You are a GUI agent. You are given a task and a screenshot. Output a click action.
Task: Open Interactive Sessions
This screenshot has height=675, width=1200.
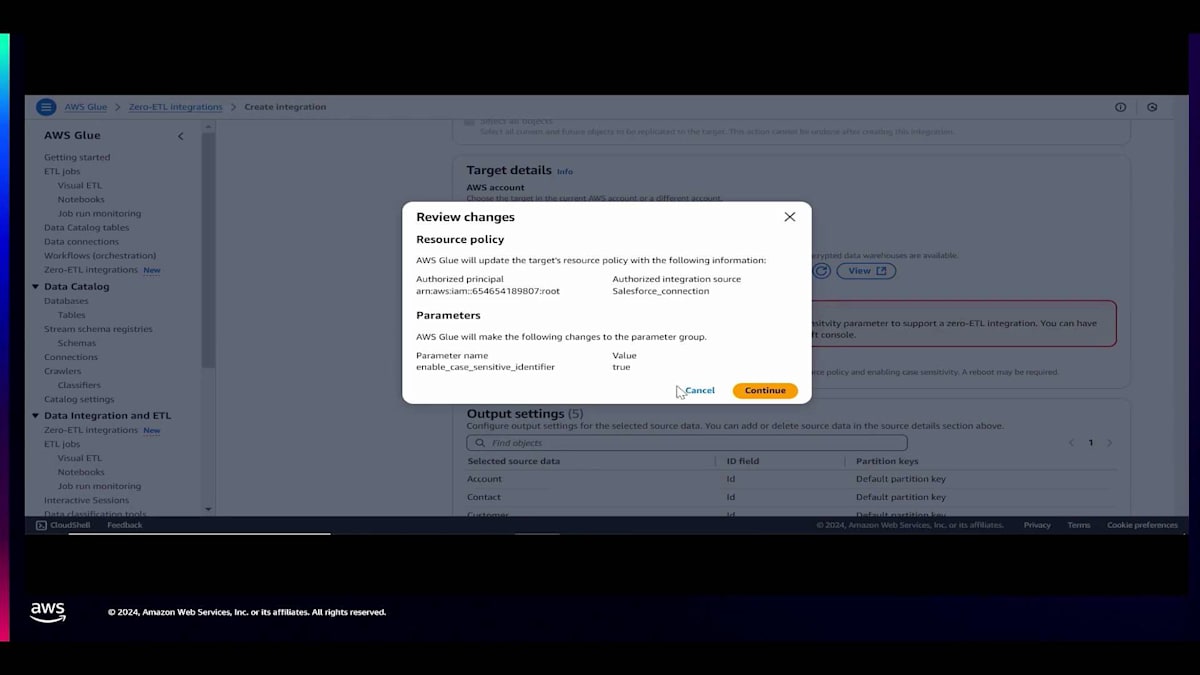pos(87,500)
